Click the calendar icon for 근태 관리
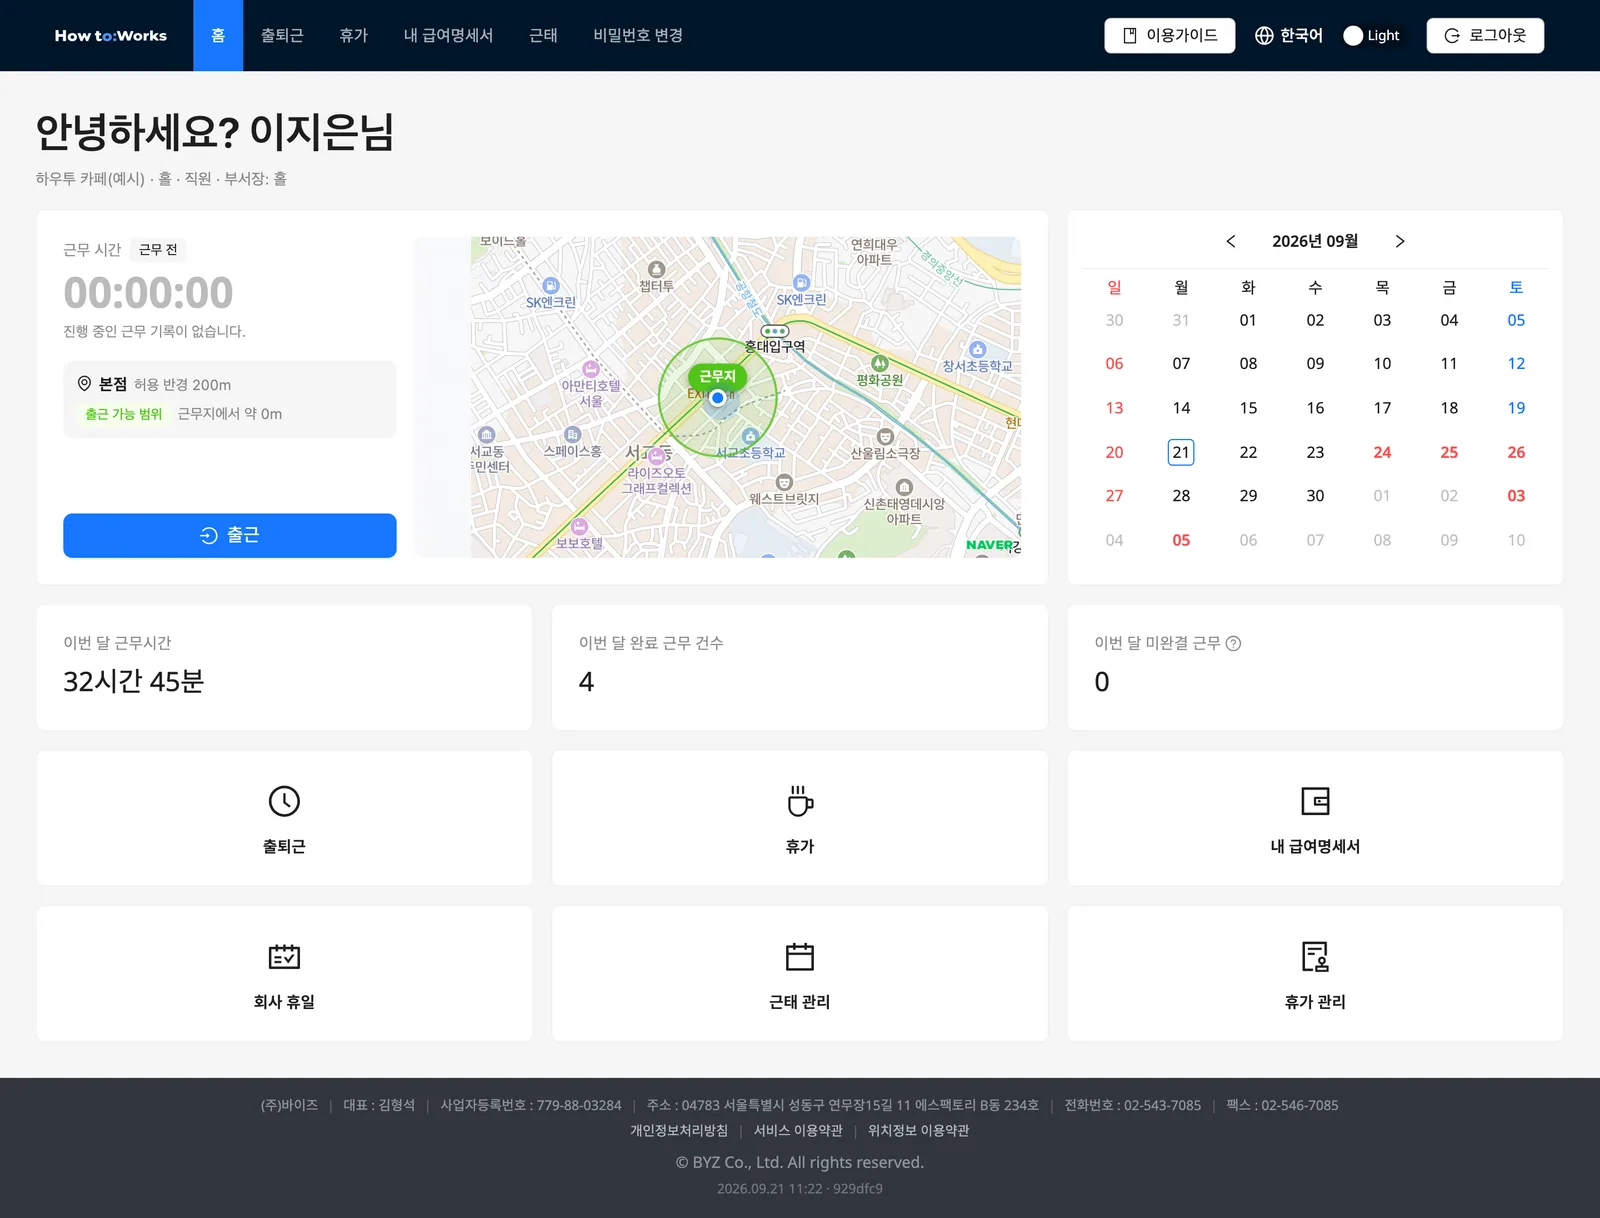The width and height of the screenshot is (1600, 1218). 800,957
